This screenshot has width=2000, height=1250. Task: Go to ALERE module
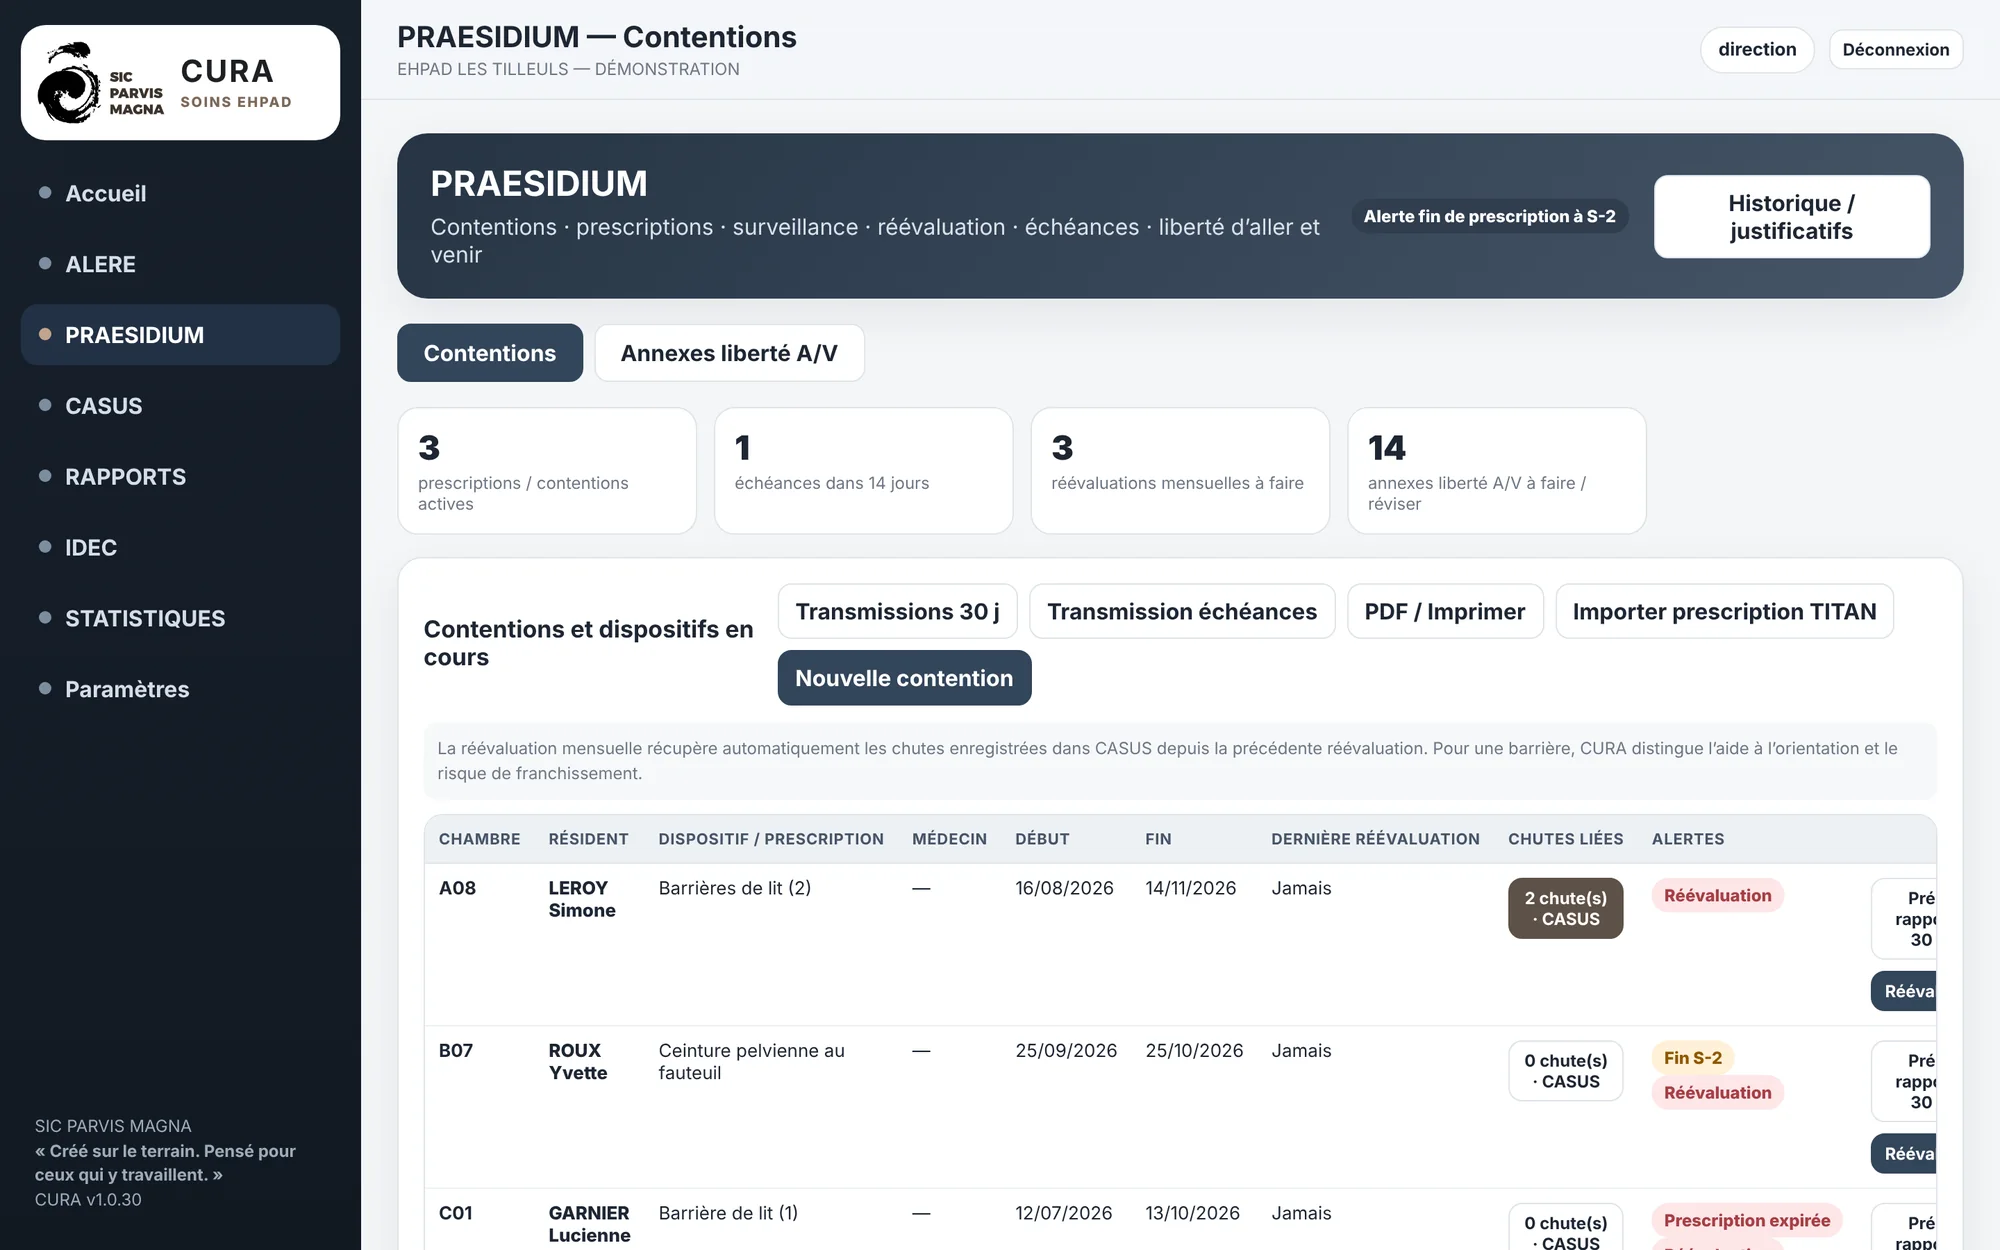pos(180,264)
